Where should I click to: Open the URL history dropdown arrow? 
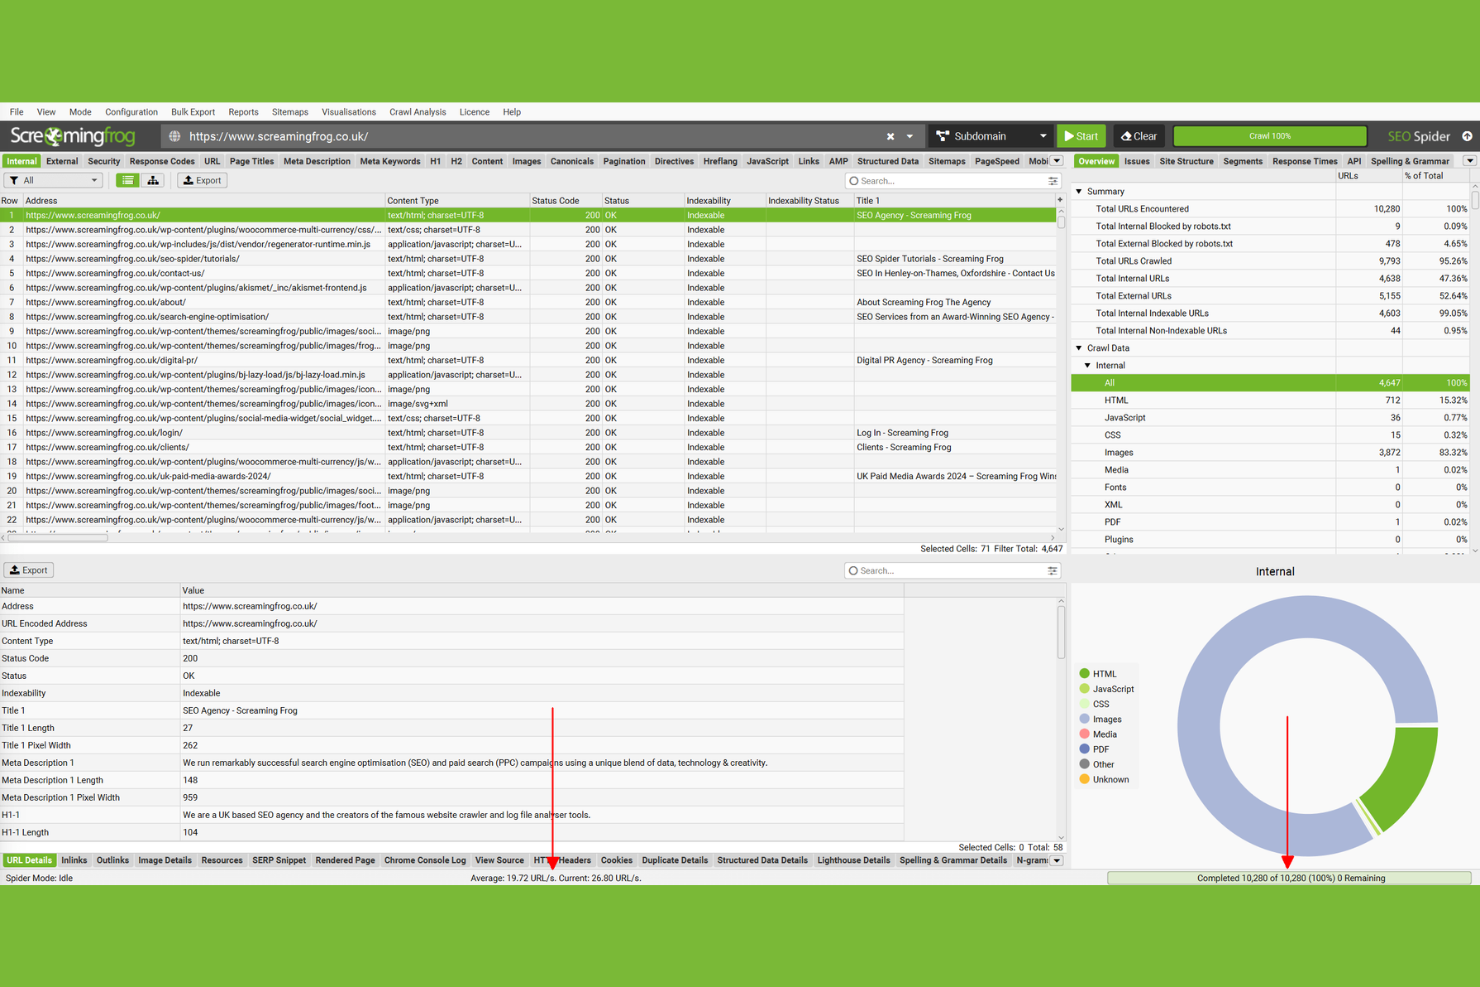(x=910, y=137)
